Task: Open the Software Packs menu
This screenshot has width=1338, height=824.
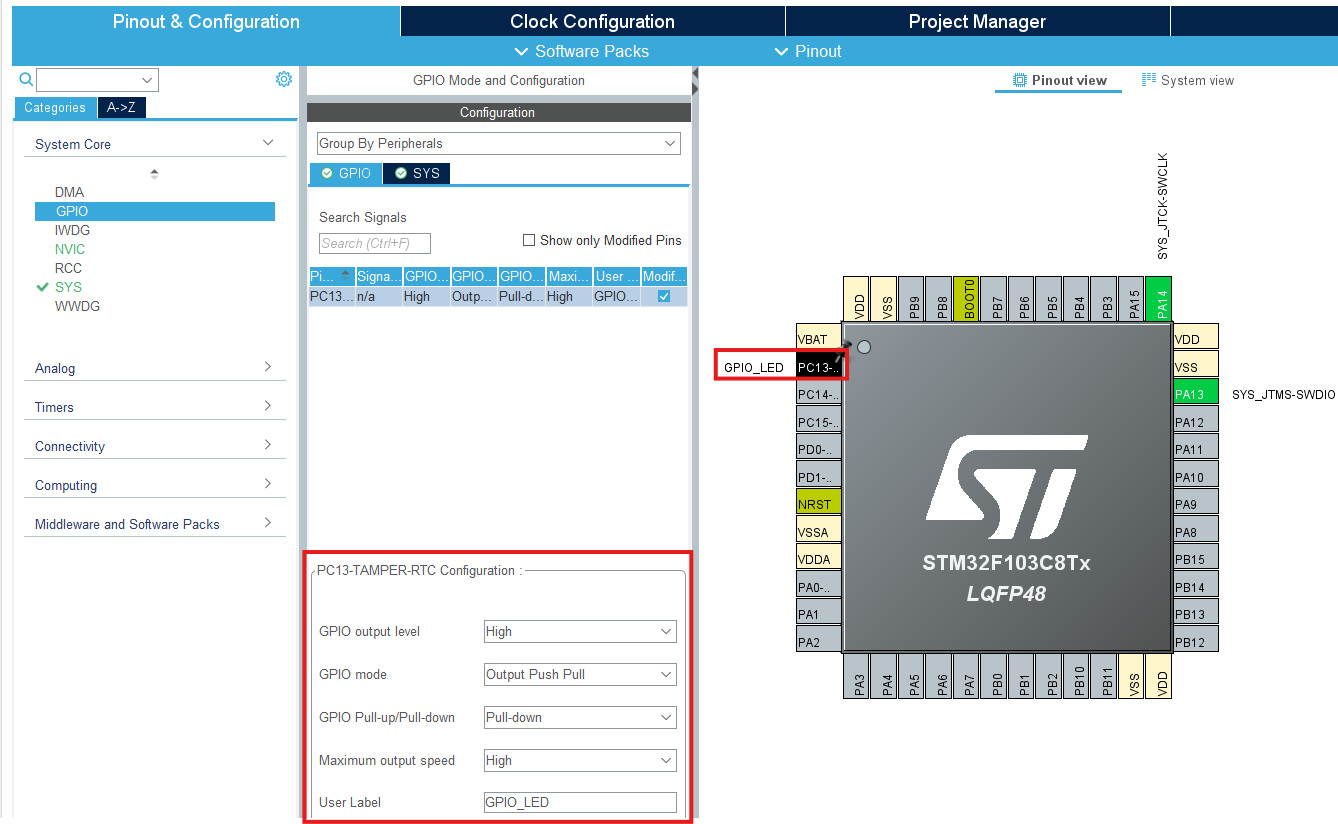Action: pyautogui.click(x=581, y=51)
